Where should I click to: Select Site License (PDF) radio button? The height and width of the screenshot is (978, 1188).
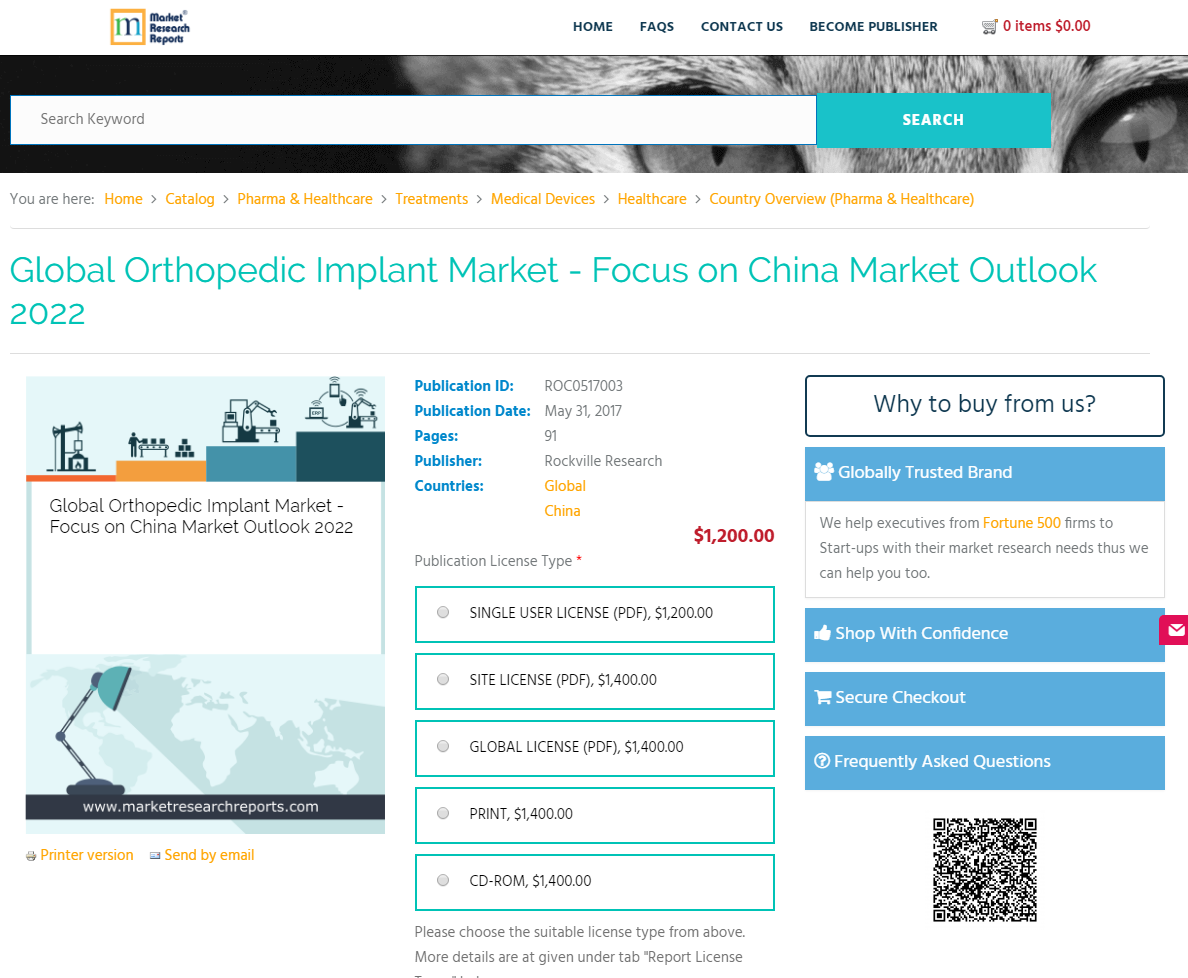(x=443, y=680)
